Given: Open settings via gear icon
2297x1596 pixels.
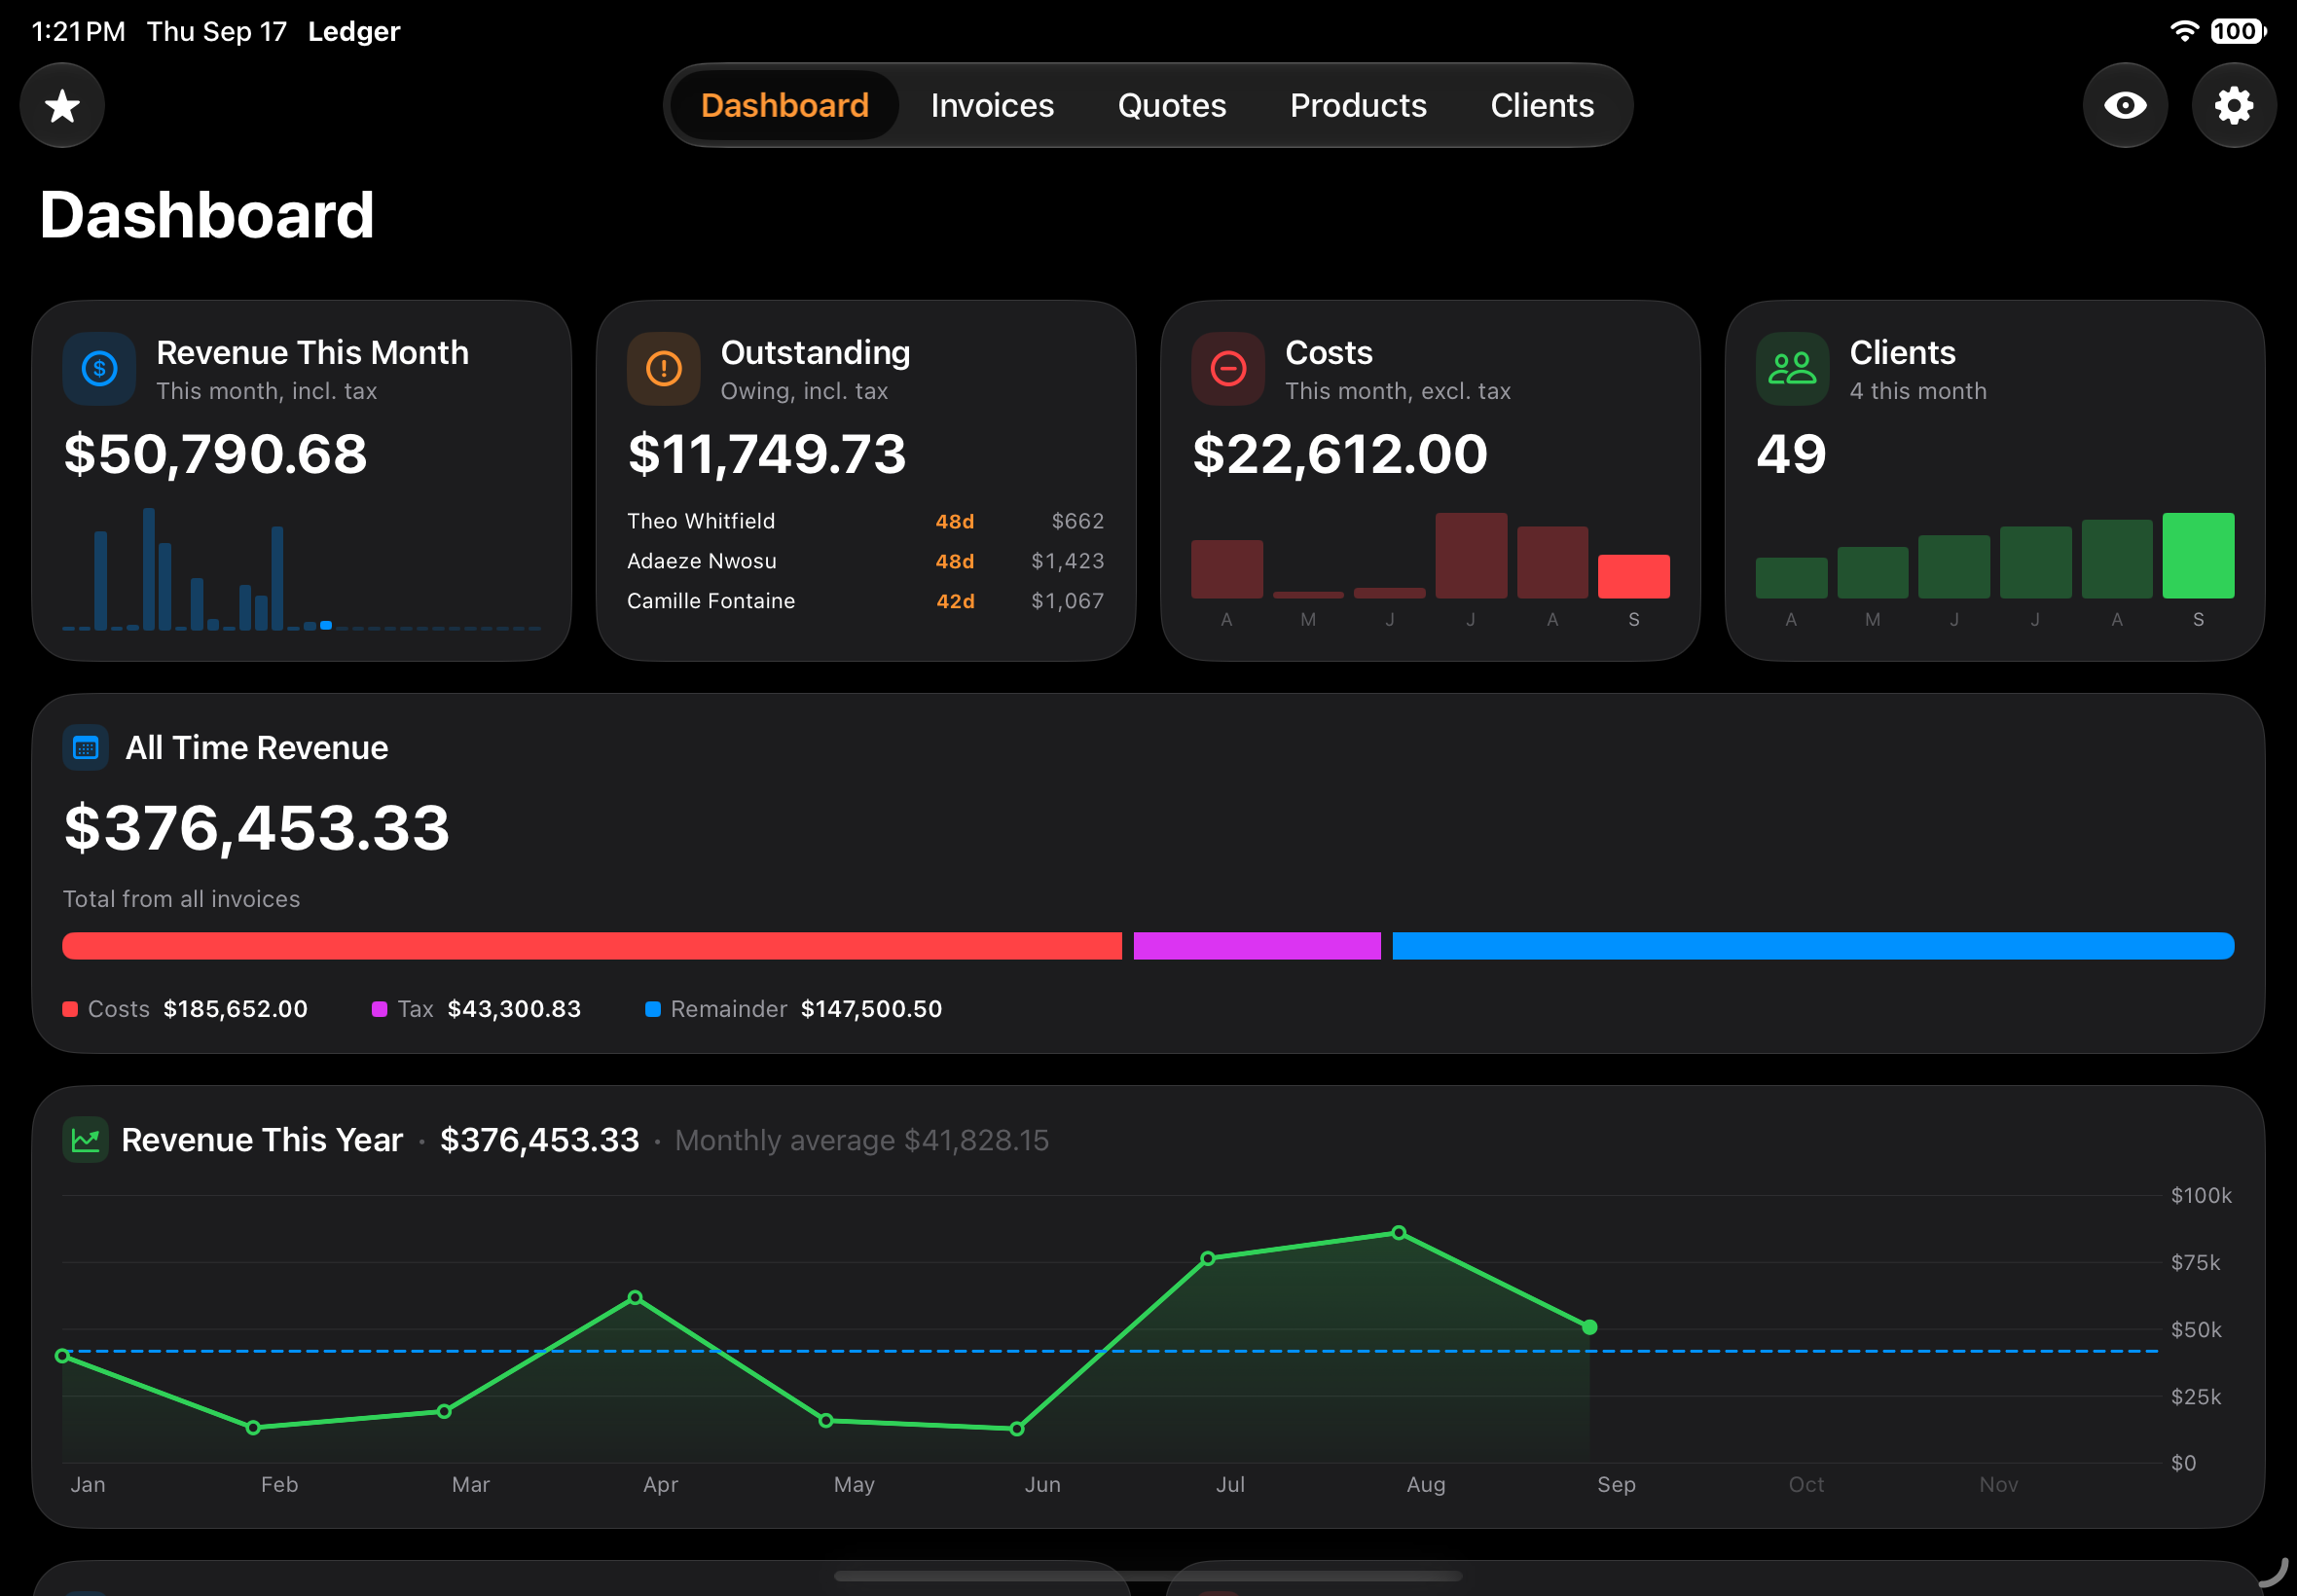Looking at the screenshot, I should click(2233, 105).
